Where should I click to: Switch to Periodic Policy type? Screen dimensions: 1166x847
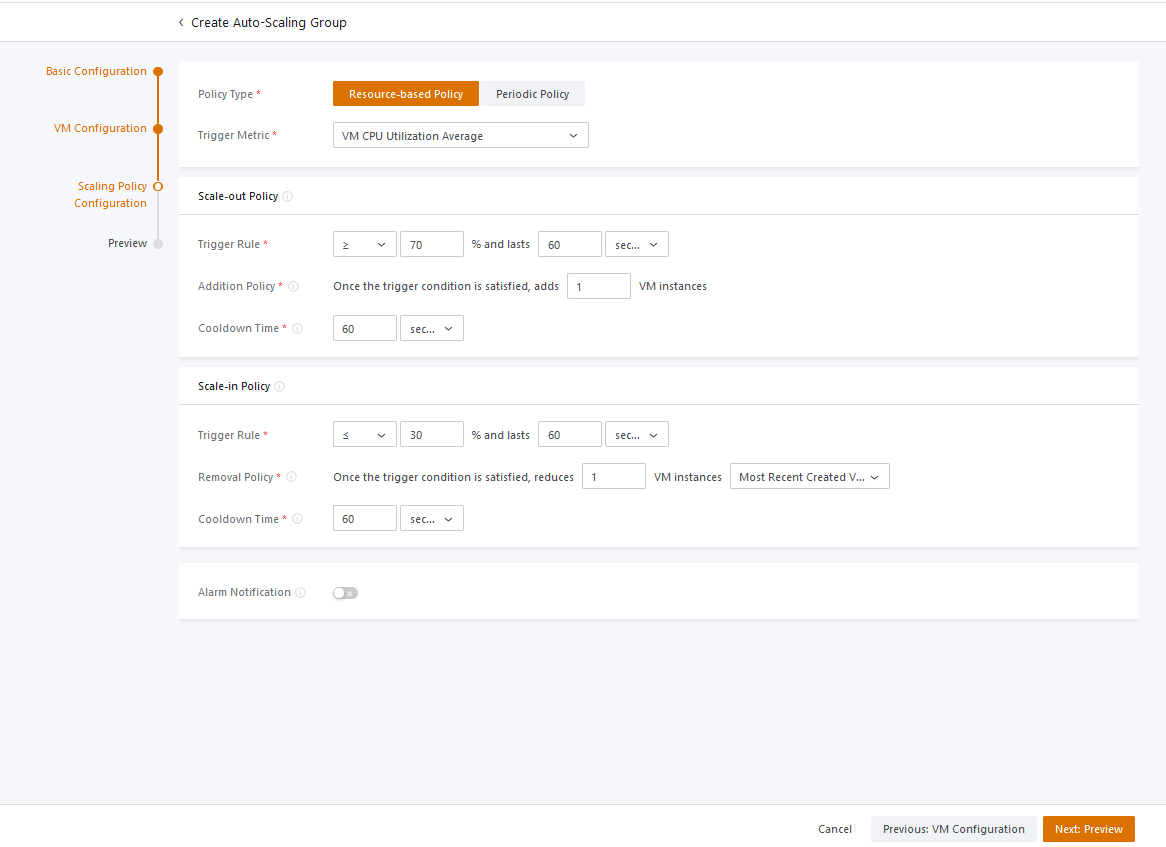coord(532,94)
